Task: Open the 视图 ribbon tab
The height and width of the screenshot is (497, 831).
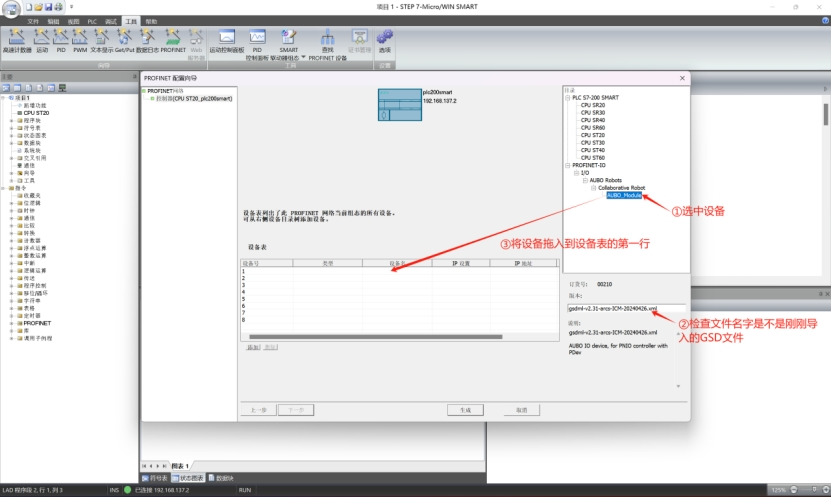Action: pyautogui.click(x=73, y=20)
